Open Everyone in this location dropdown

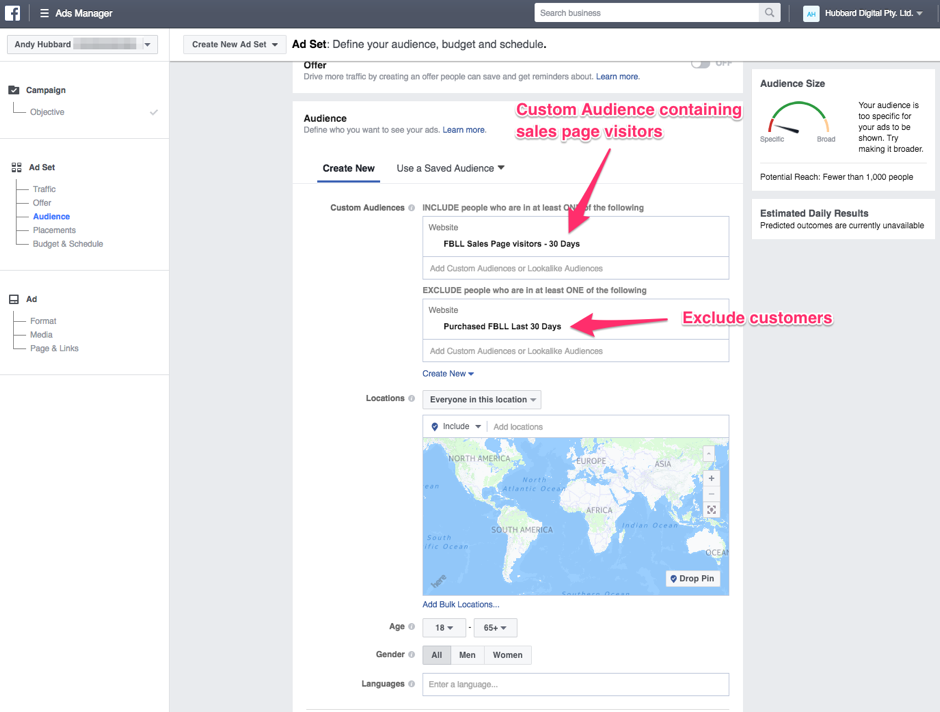point(481,400)
